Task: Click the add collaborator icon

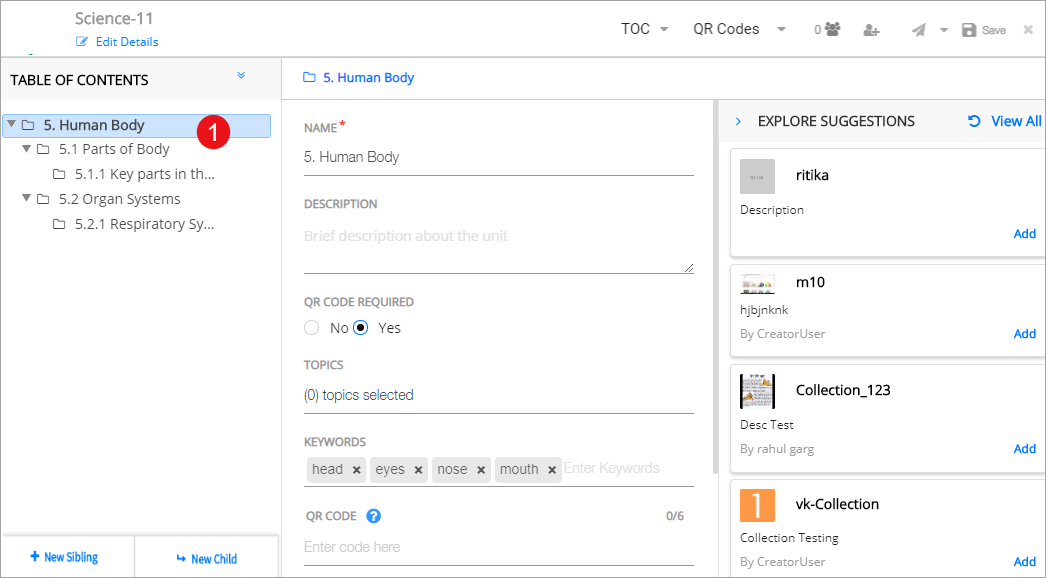Action: 871,30
